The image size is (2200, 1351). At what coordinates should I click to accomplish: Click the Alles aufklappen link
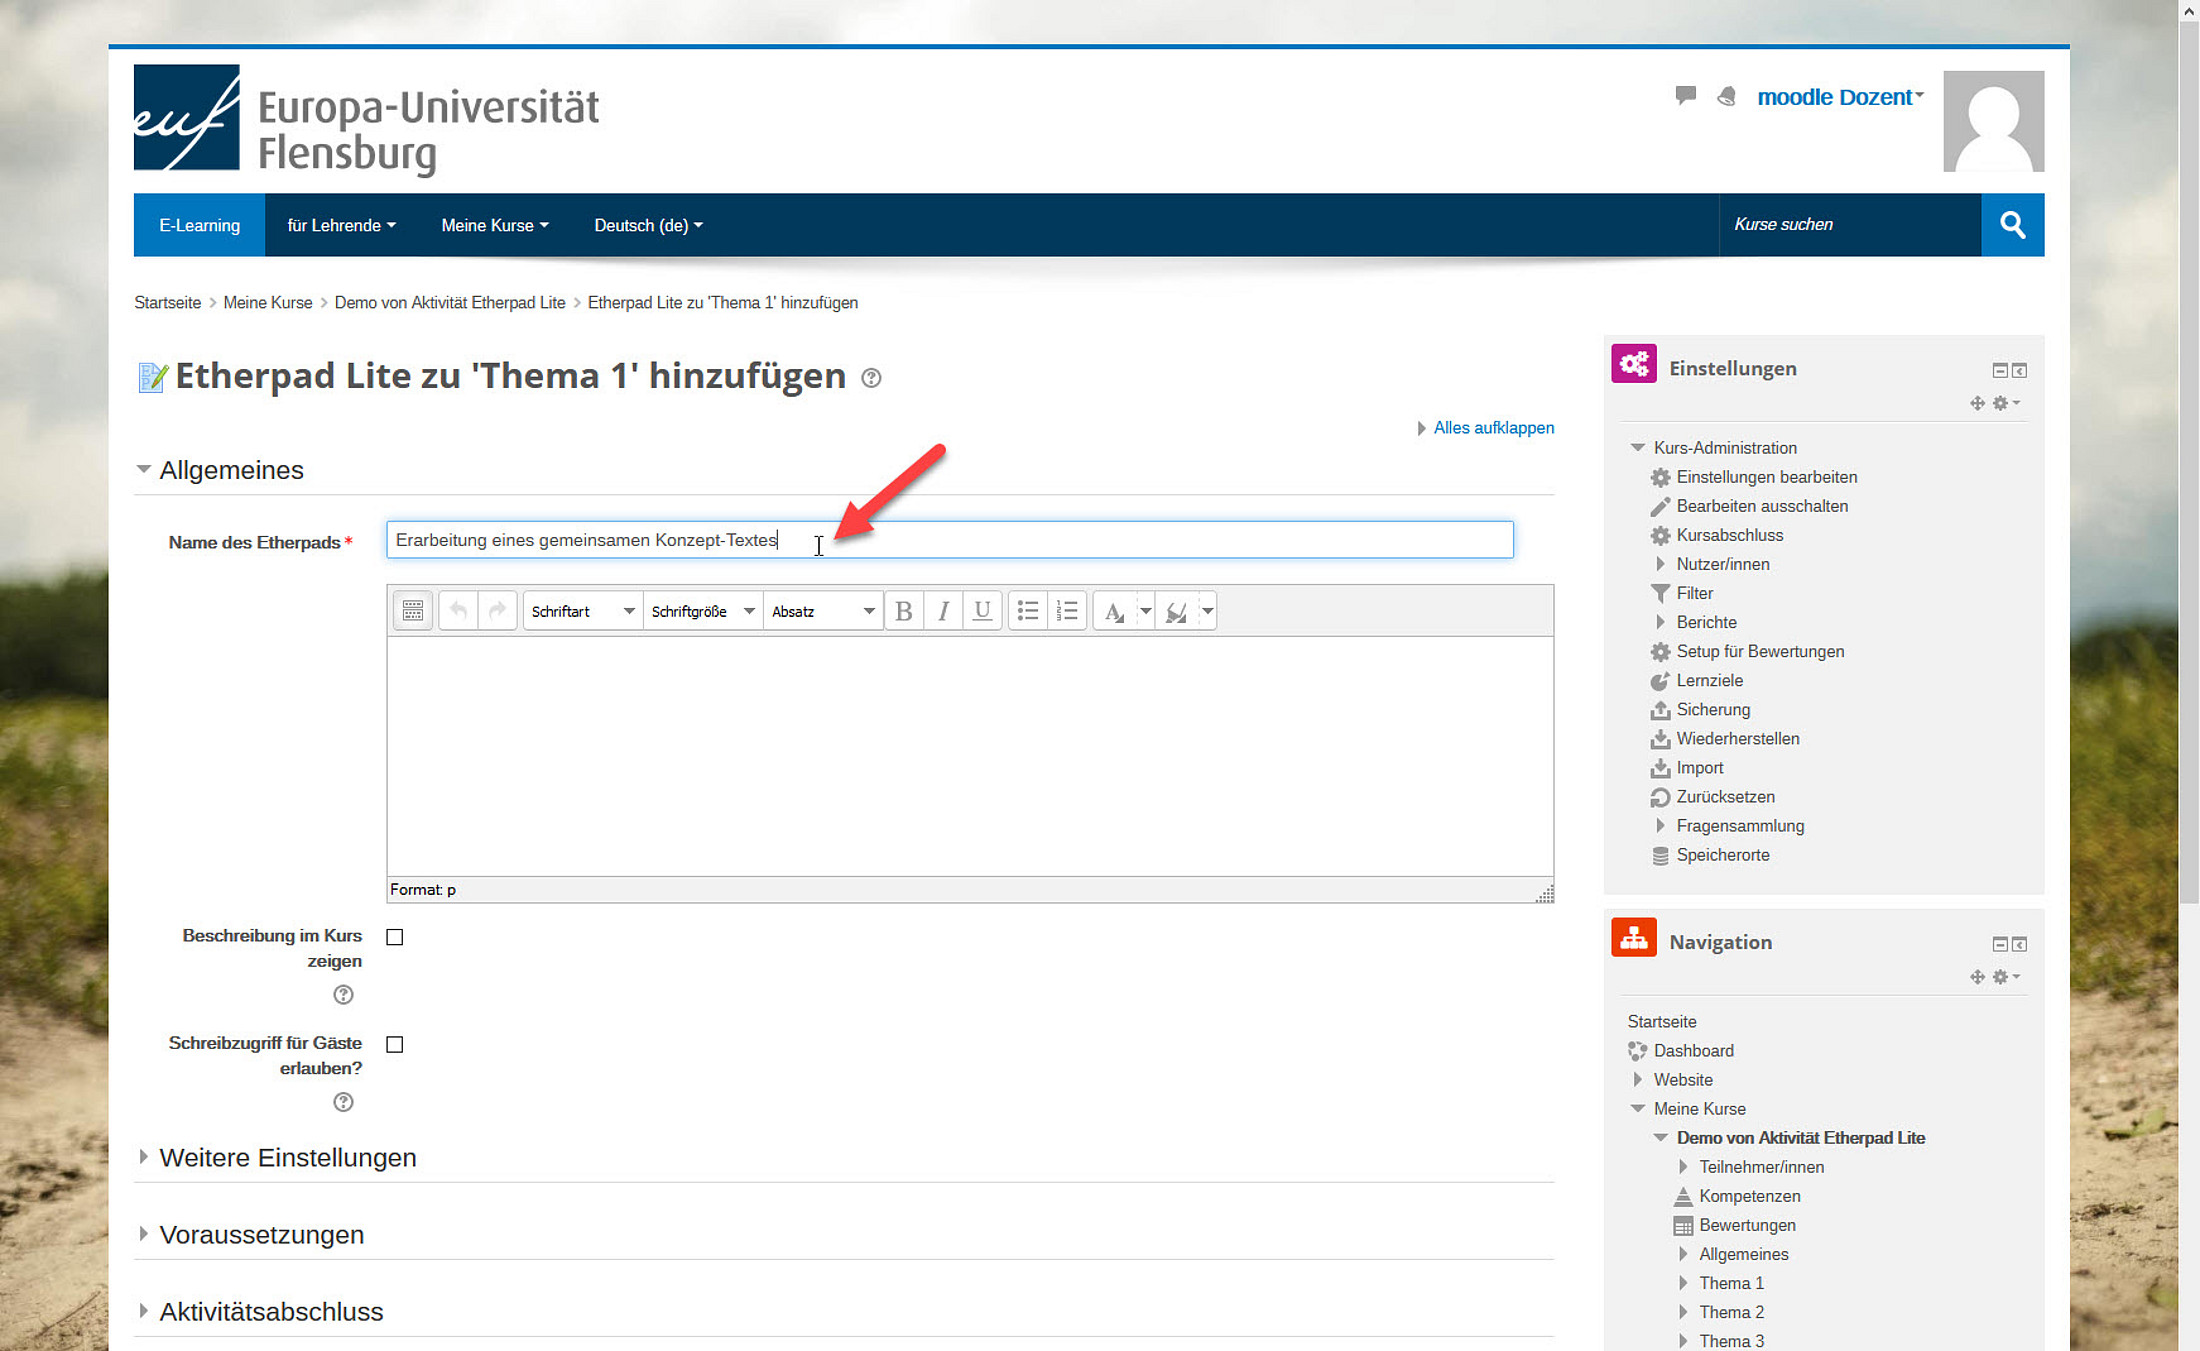click(1493, 428)
